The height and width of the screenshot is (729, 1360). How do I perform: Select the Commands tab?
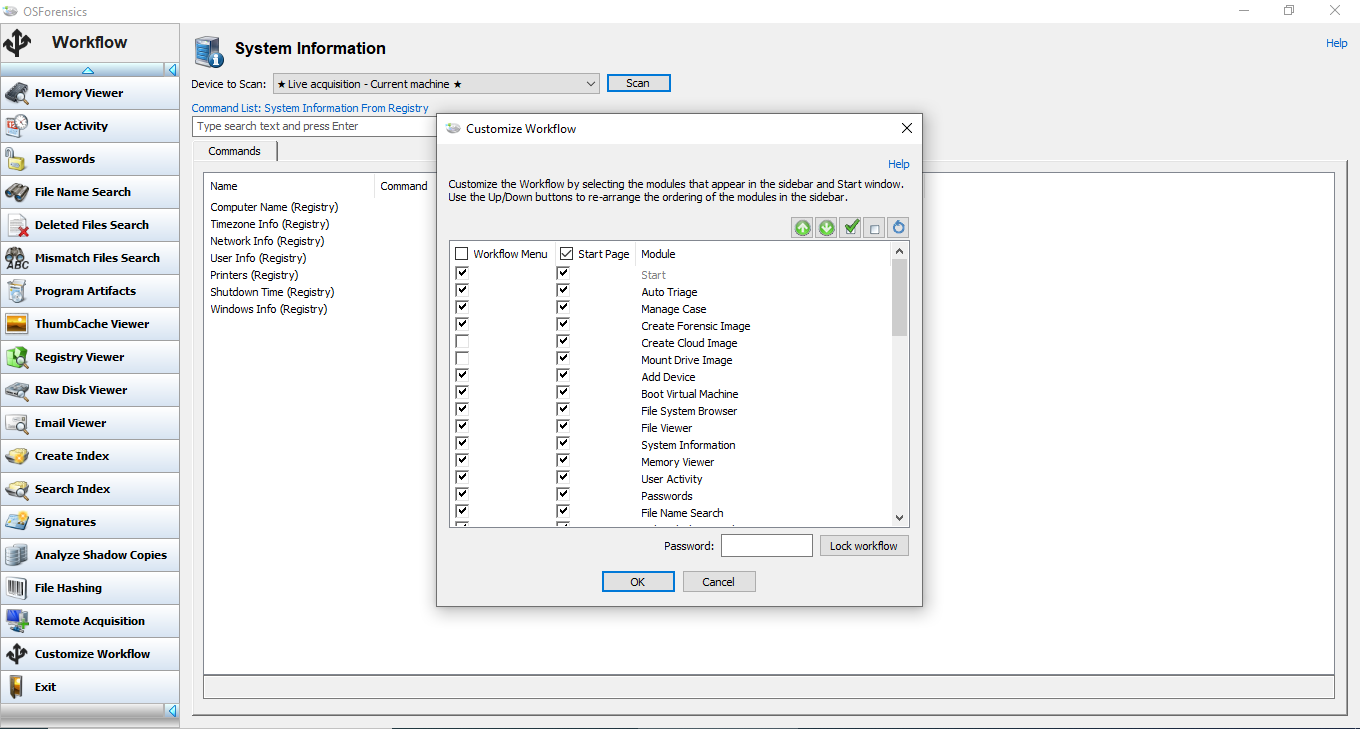pos(235,151)
